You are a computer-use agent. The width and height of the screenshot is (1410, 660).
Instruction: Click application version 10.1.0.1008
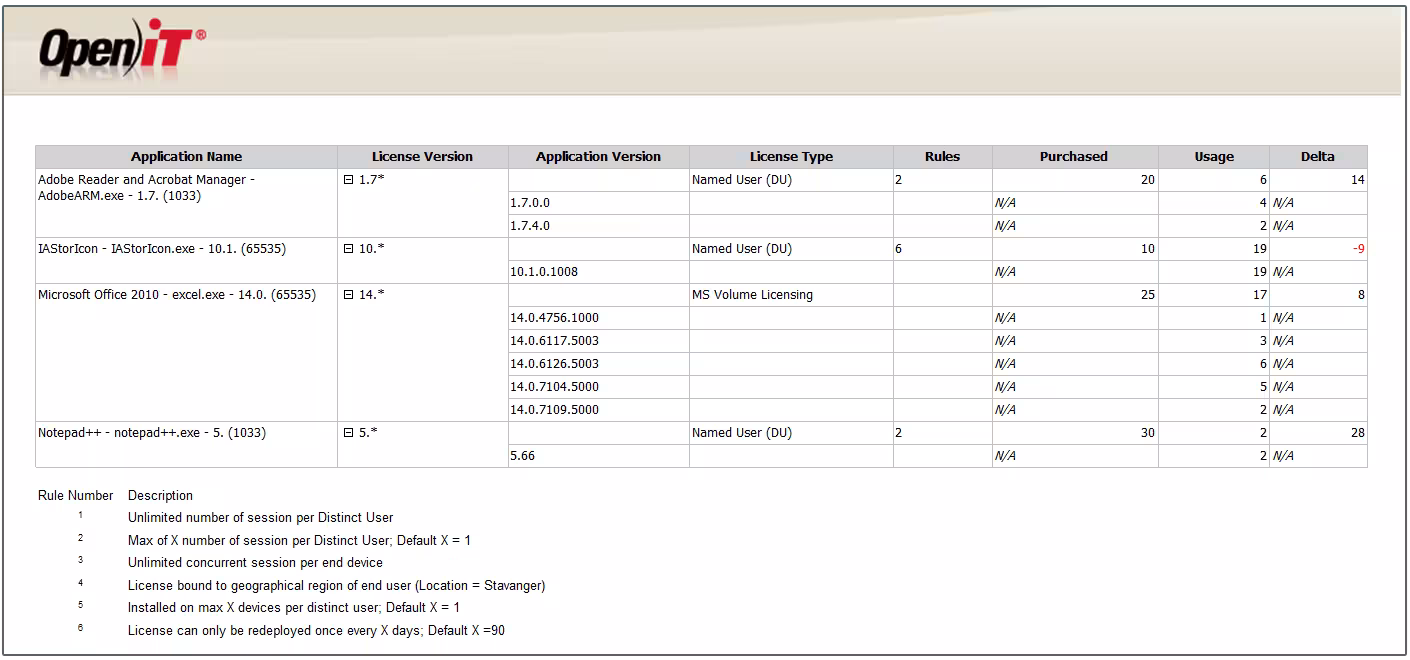click(544, 272)
